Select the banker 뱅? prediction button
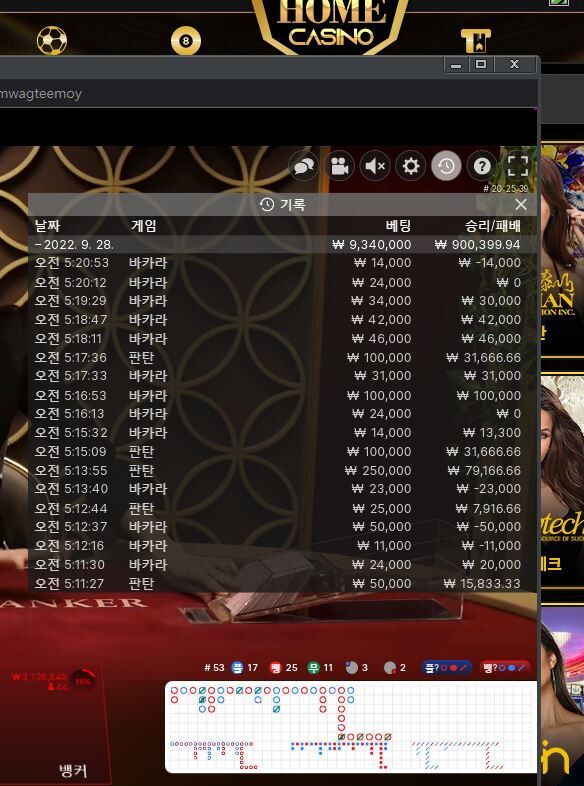 coord(505,668)
